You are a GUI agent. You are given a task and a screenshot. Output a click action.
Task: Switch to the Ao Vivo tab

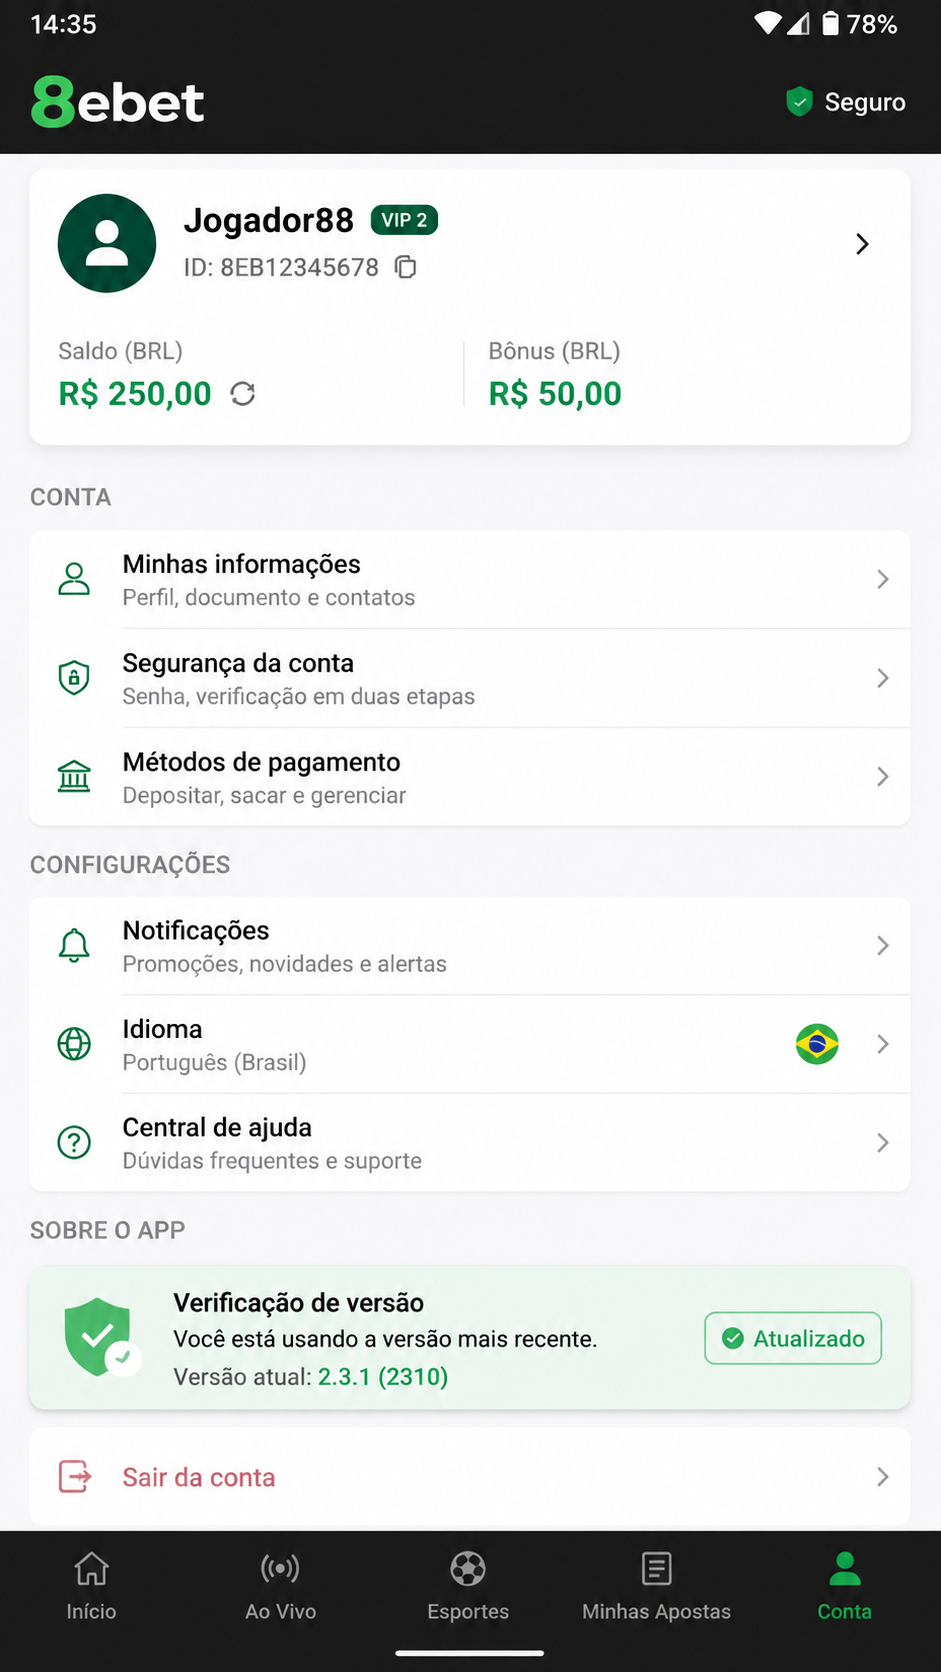[281, 1586]
